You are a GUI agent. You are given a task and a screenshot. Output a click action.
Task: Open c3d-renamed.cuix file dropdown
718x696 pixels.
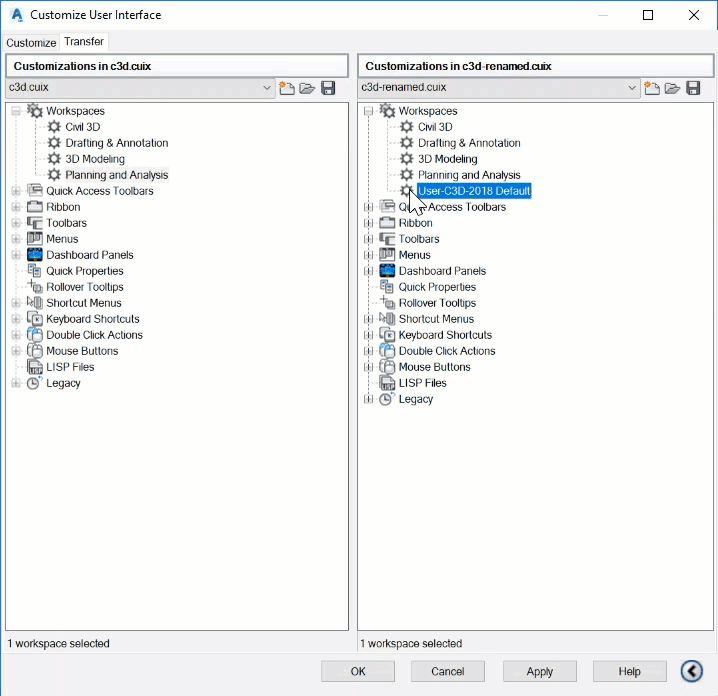(x=631, y=87)
